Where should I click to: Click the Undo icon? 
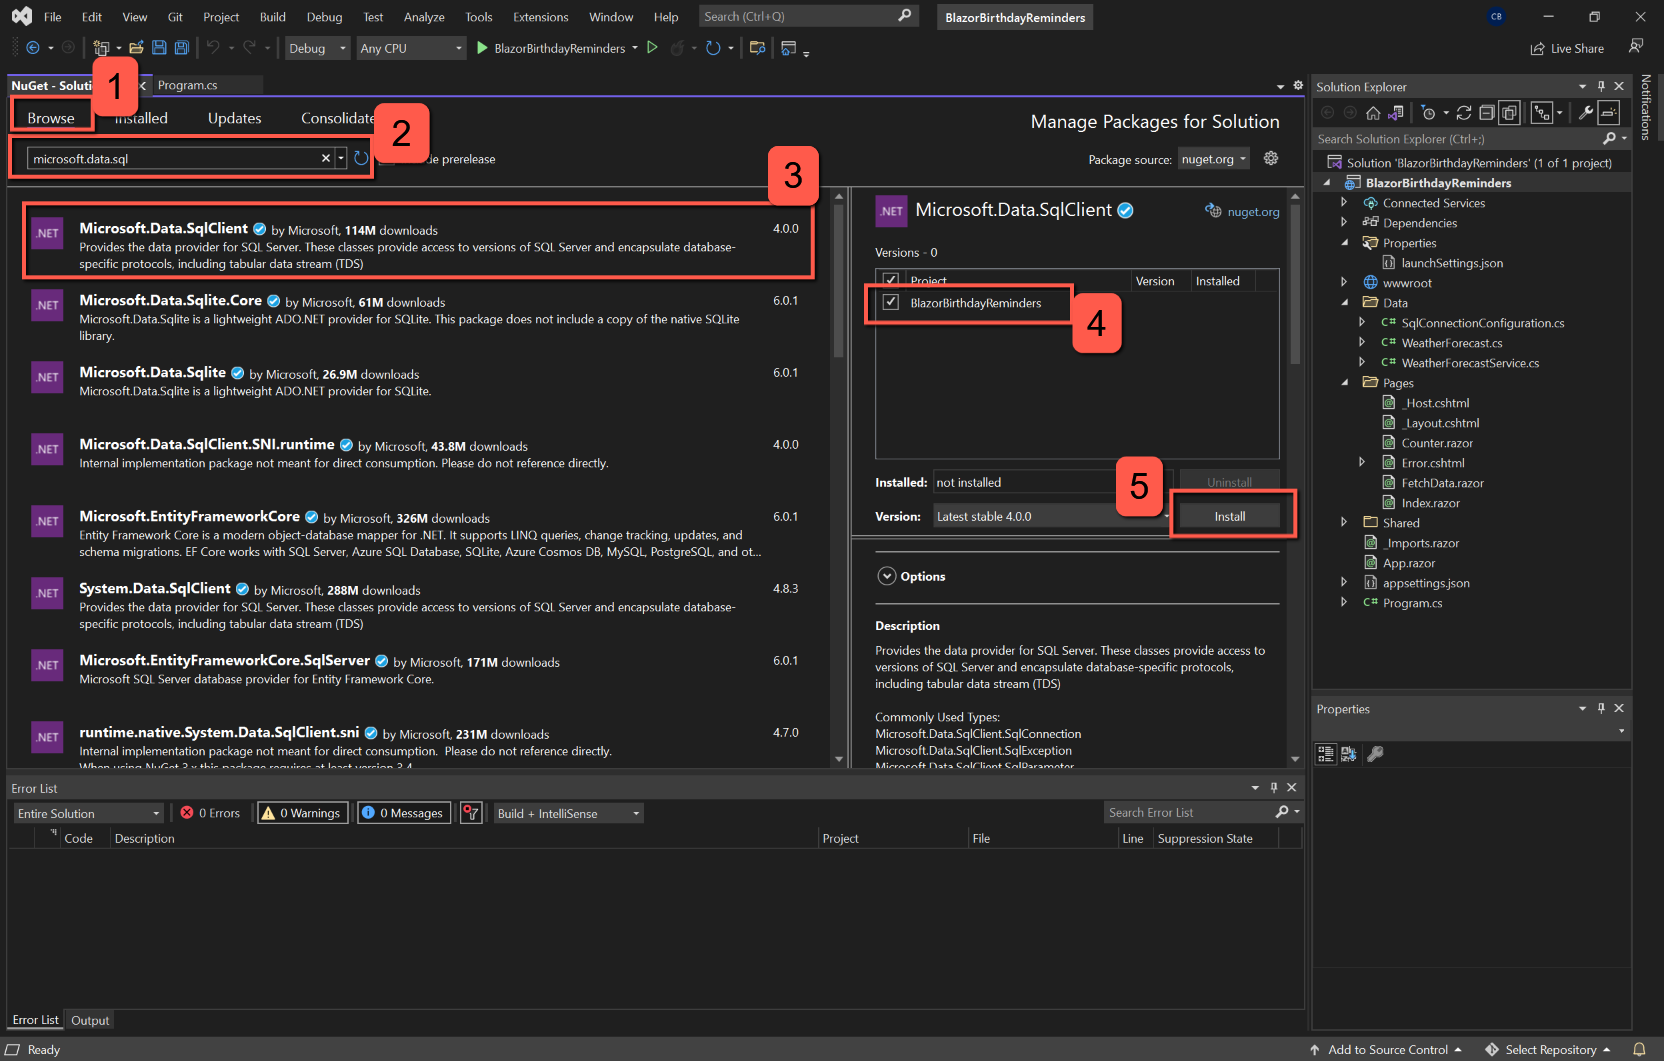tap(213, 47)
